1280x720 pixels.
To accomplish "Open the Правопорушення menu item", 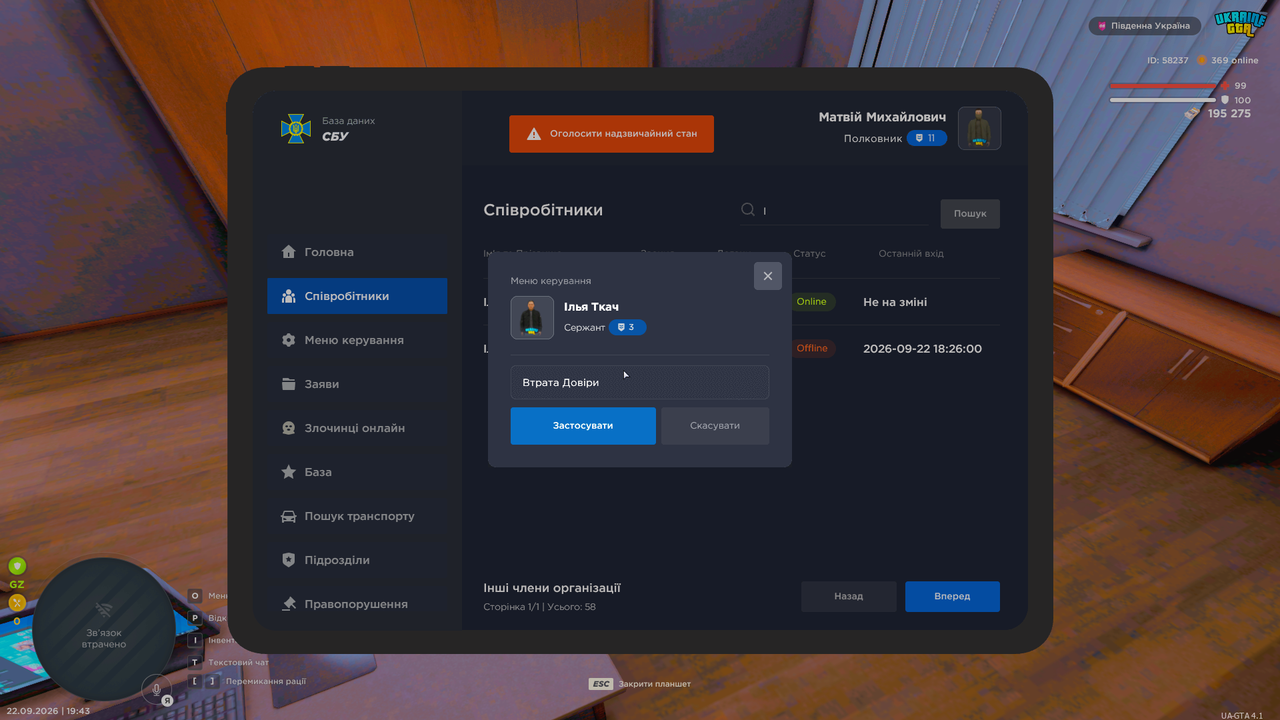I will click(357, 604).
